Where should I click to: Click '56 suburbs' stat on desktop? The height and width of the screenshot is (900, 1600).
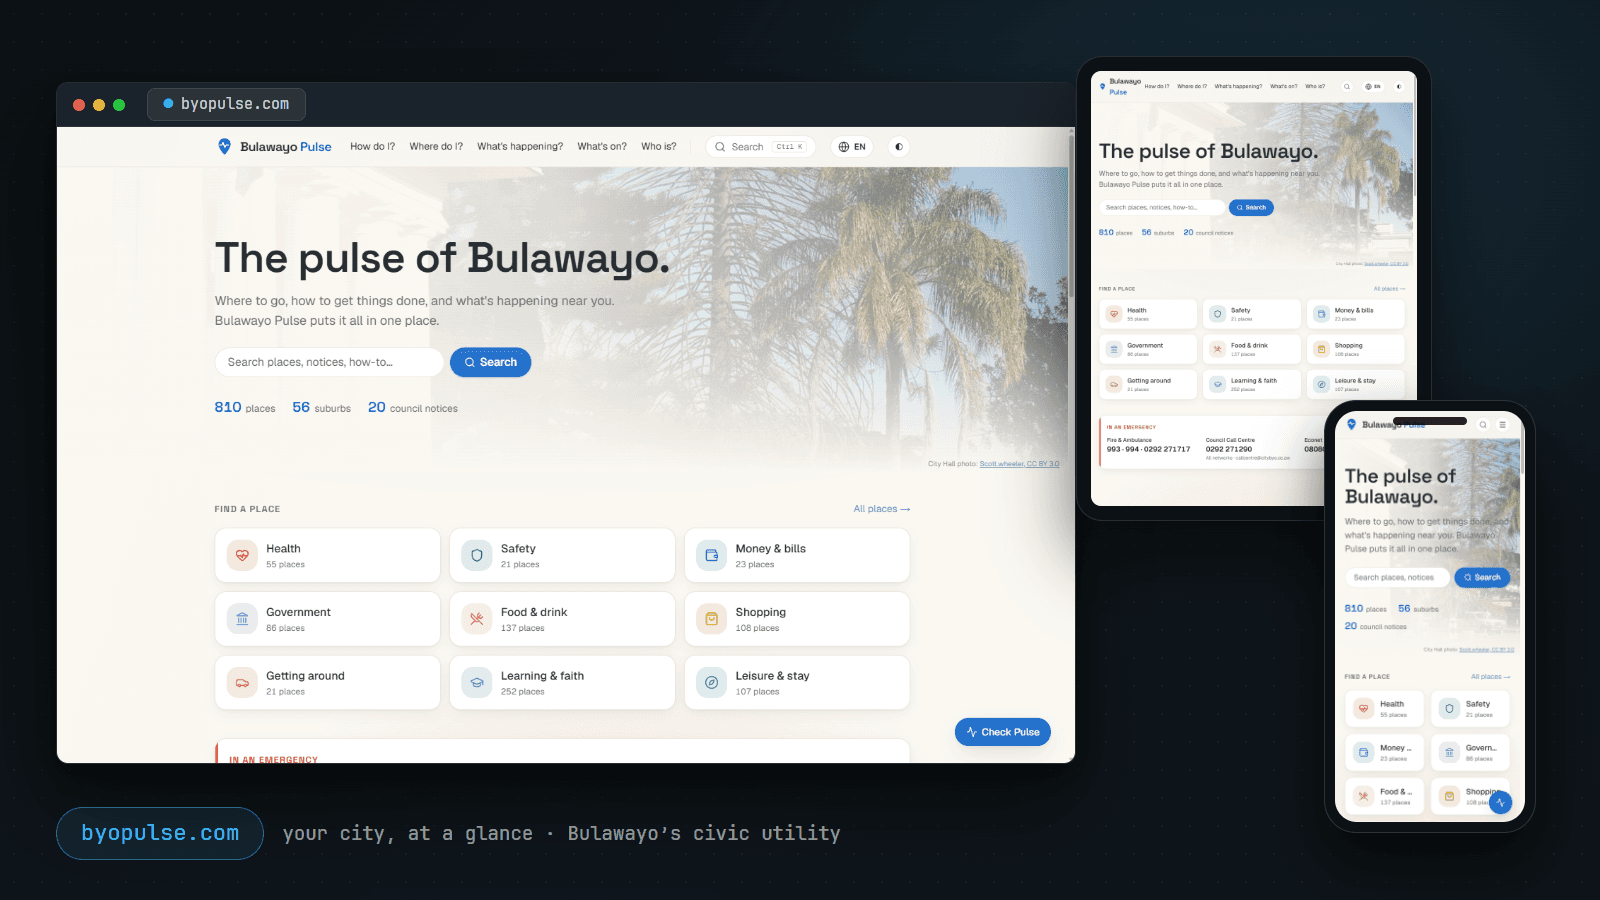pyautogui.click(x=321, y=408)
